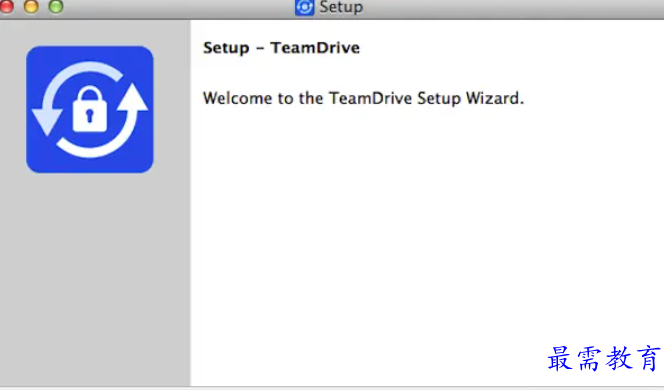Viewport: 669px width, 390px height.
Task: Click the 'Setup – TeamDrive' heading
Action: (x=281, y=48)
